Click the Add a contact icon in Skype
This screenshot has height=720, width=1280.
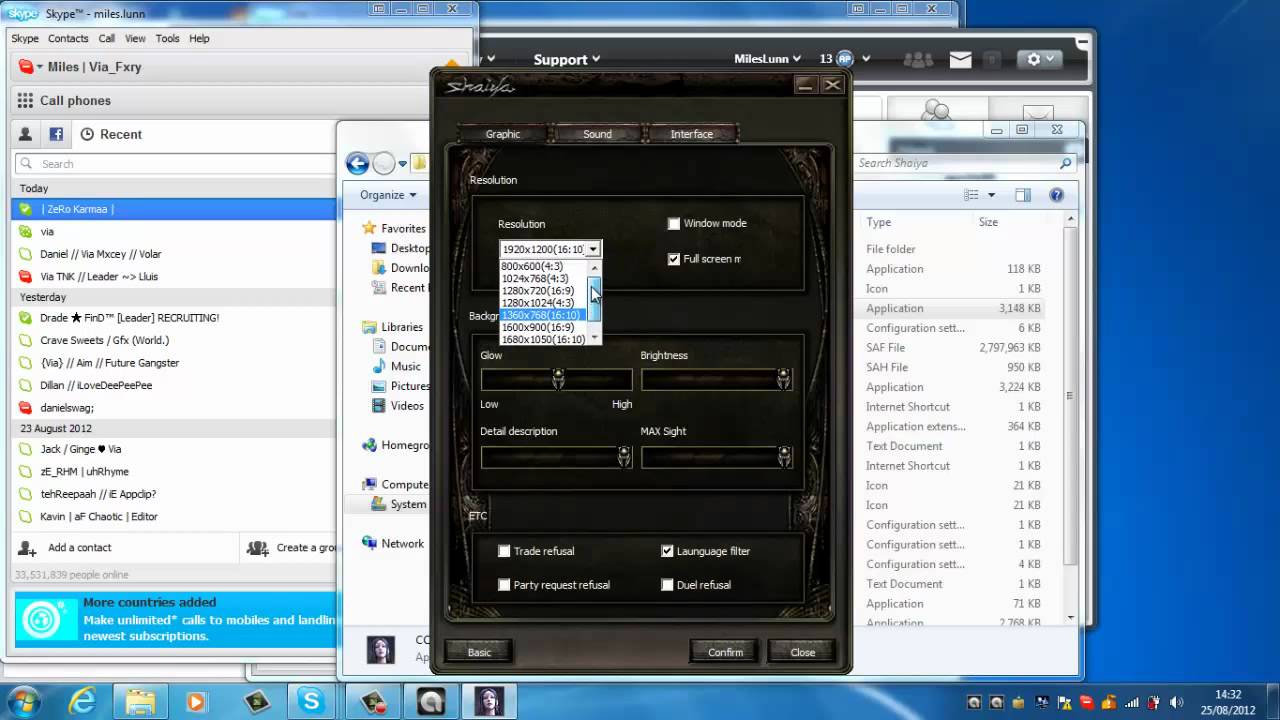[x=27, y=548]
